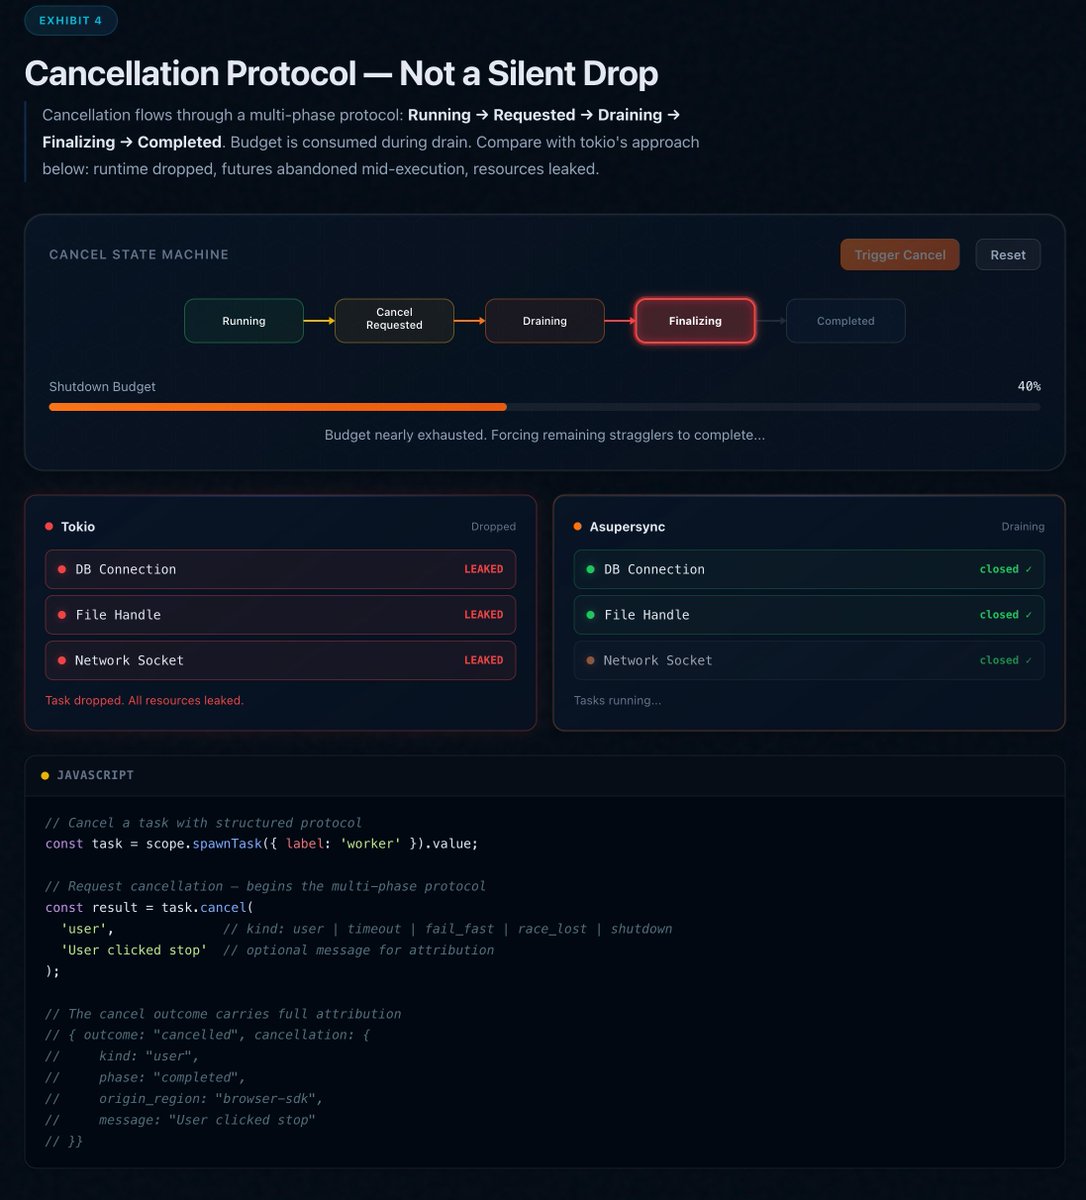Click the 'User clicked stop' string in code
This screenshot has height=1200, width=1086.
134,950
